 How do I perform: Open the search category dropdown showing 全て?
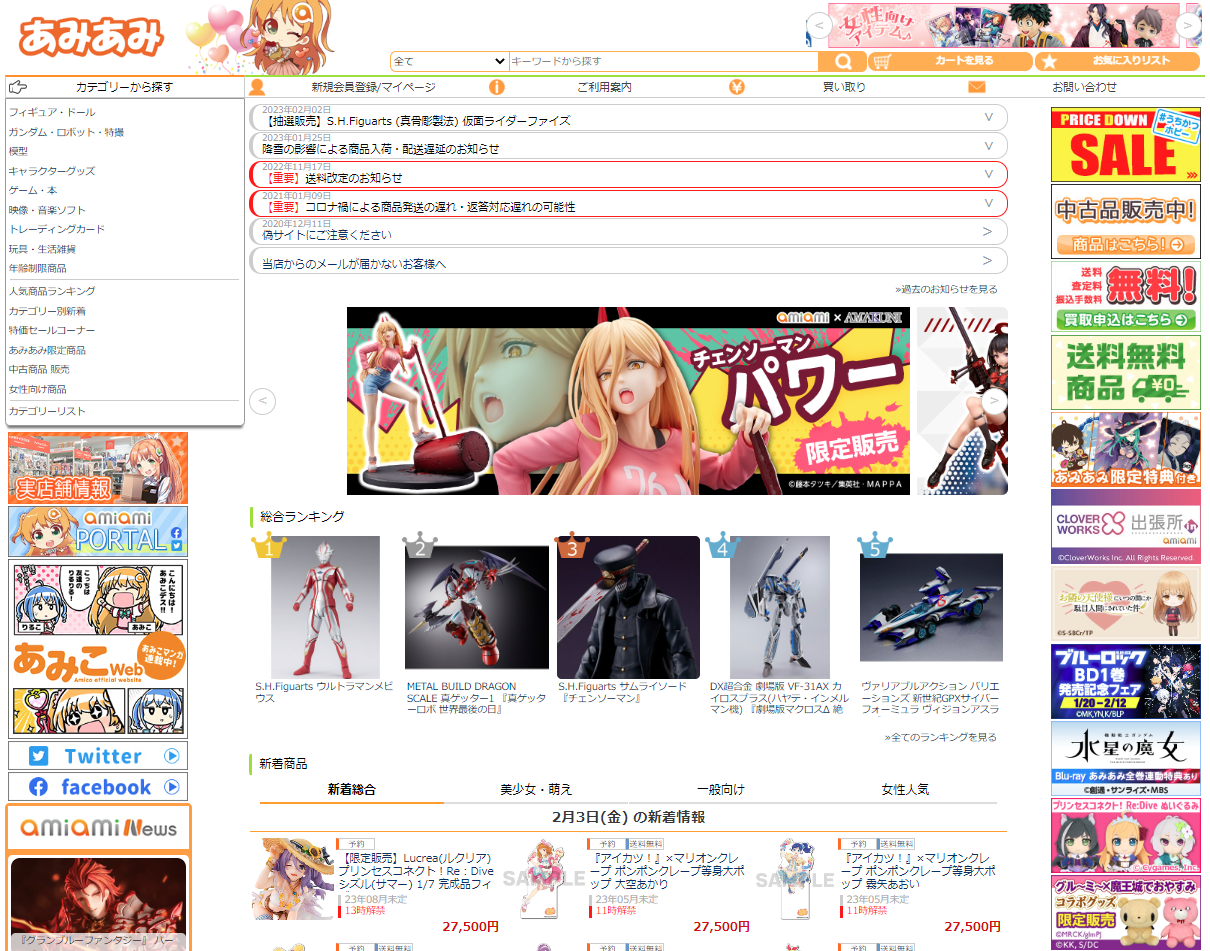tap(450, 61)
